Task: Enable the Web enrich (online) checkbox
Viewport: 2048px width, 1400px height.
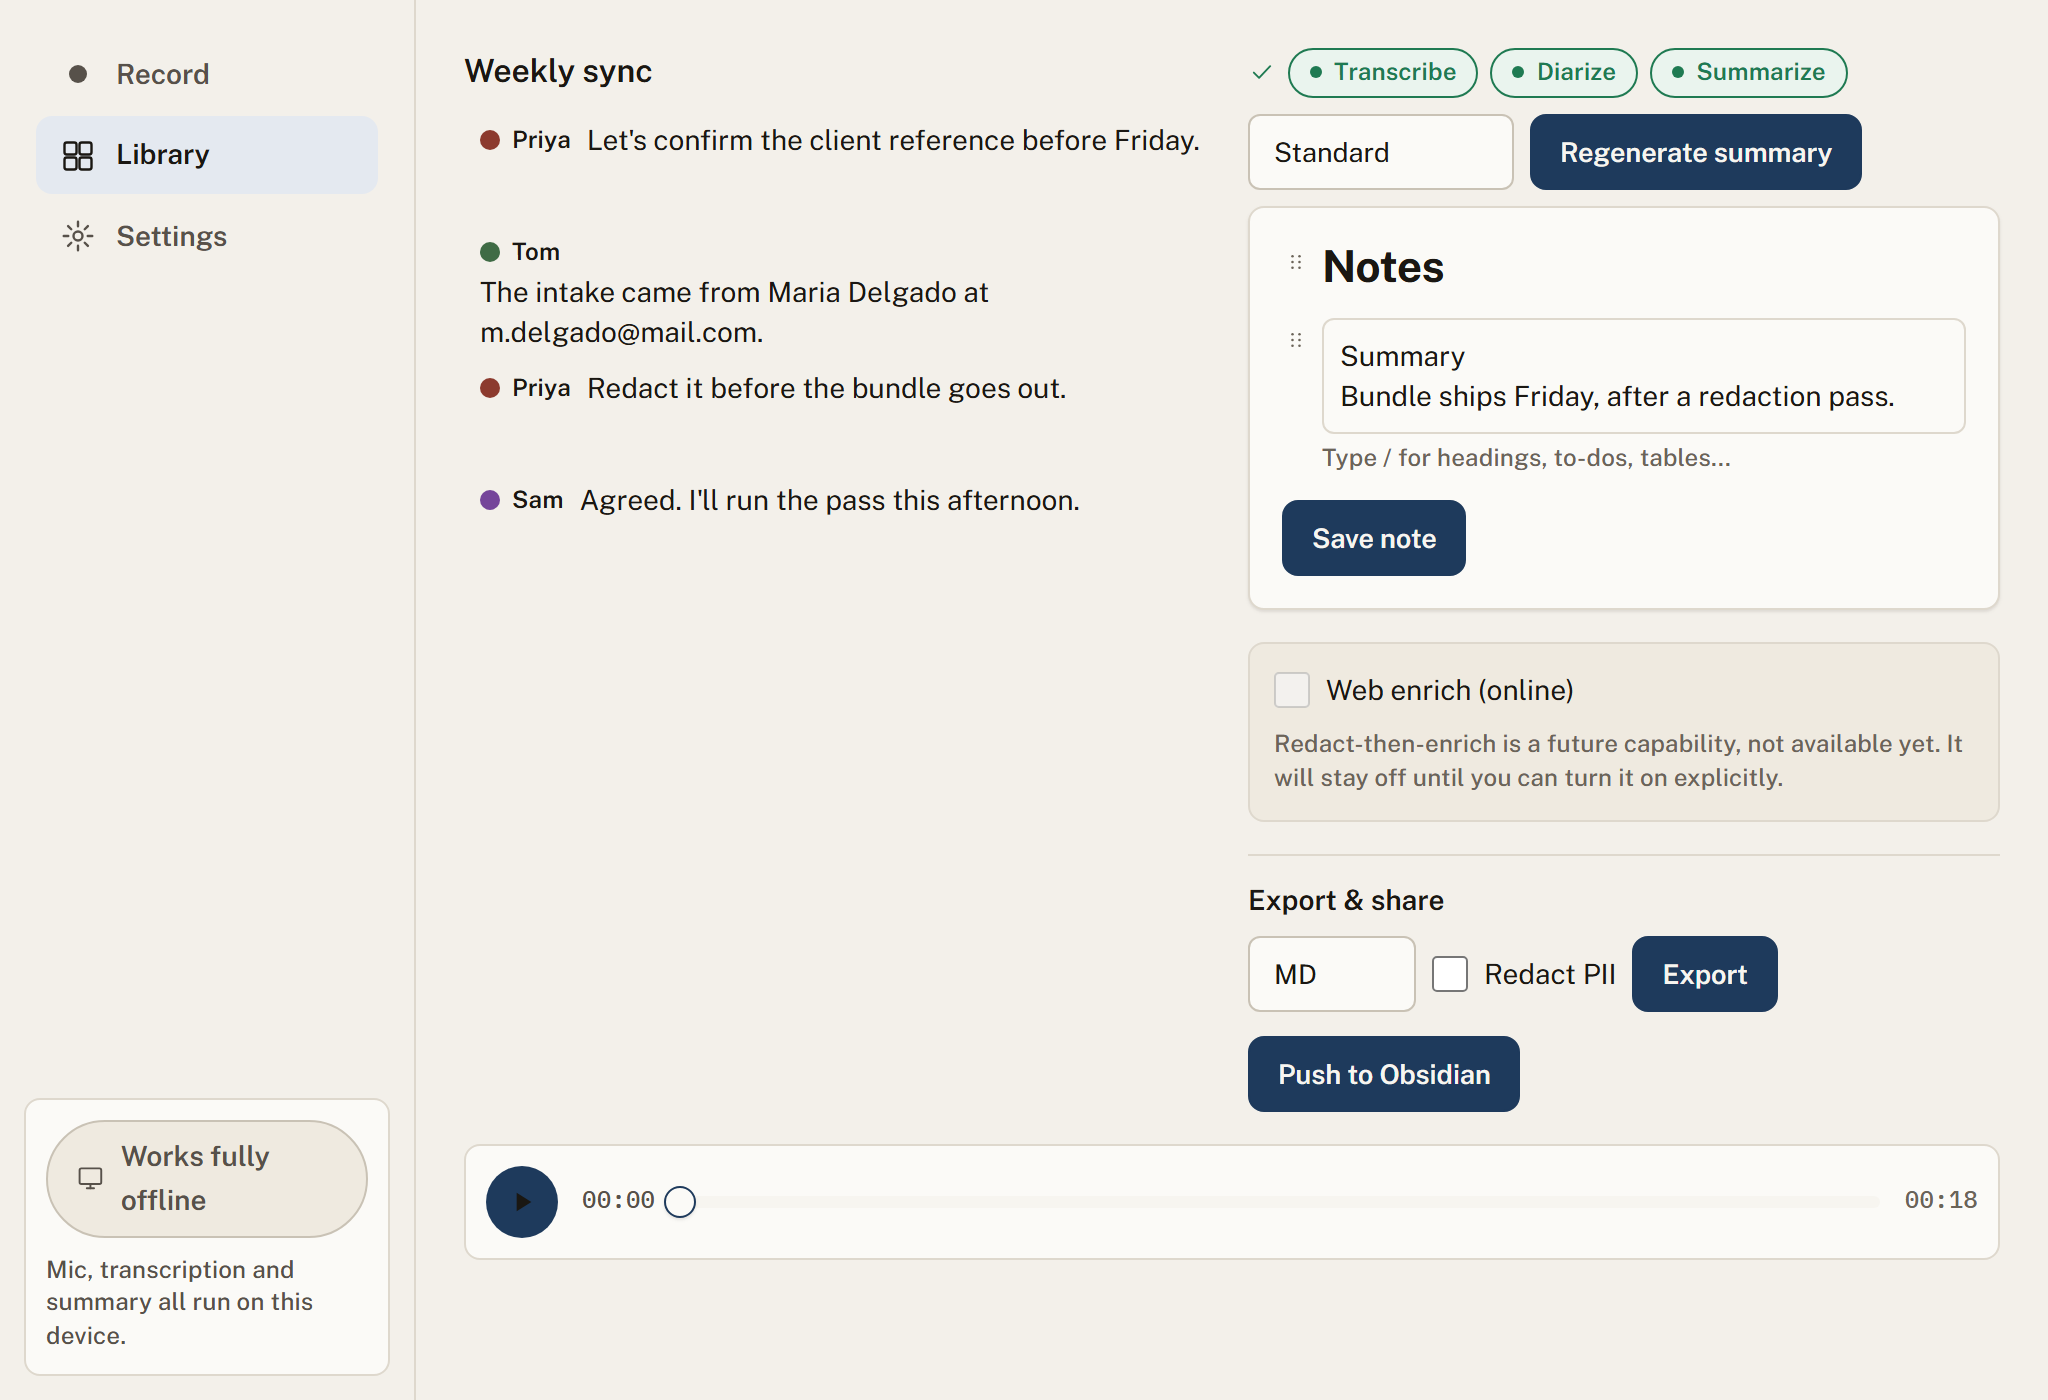Action: coord(1292,690)
